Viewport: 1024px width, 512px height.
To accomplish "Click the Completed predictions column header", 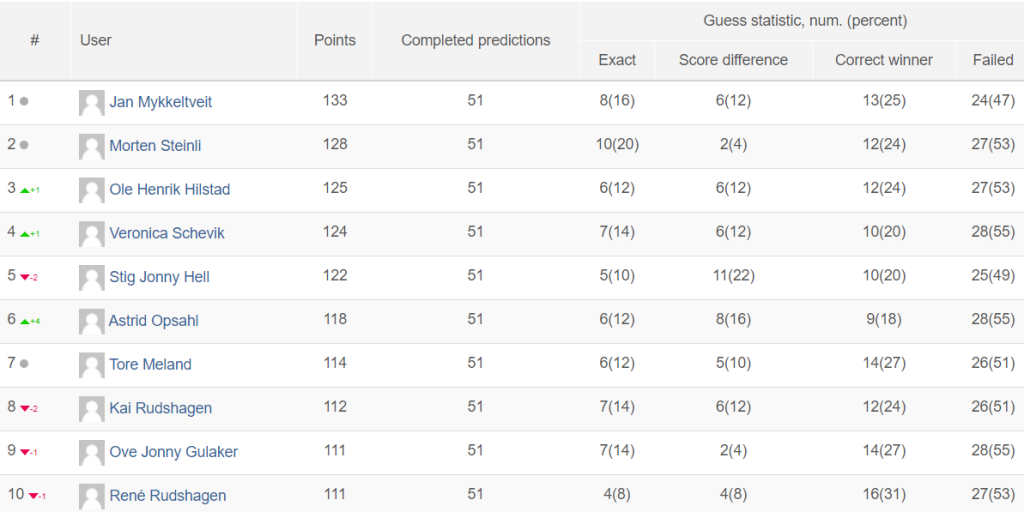I will click(x=475, y=40).
